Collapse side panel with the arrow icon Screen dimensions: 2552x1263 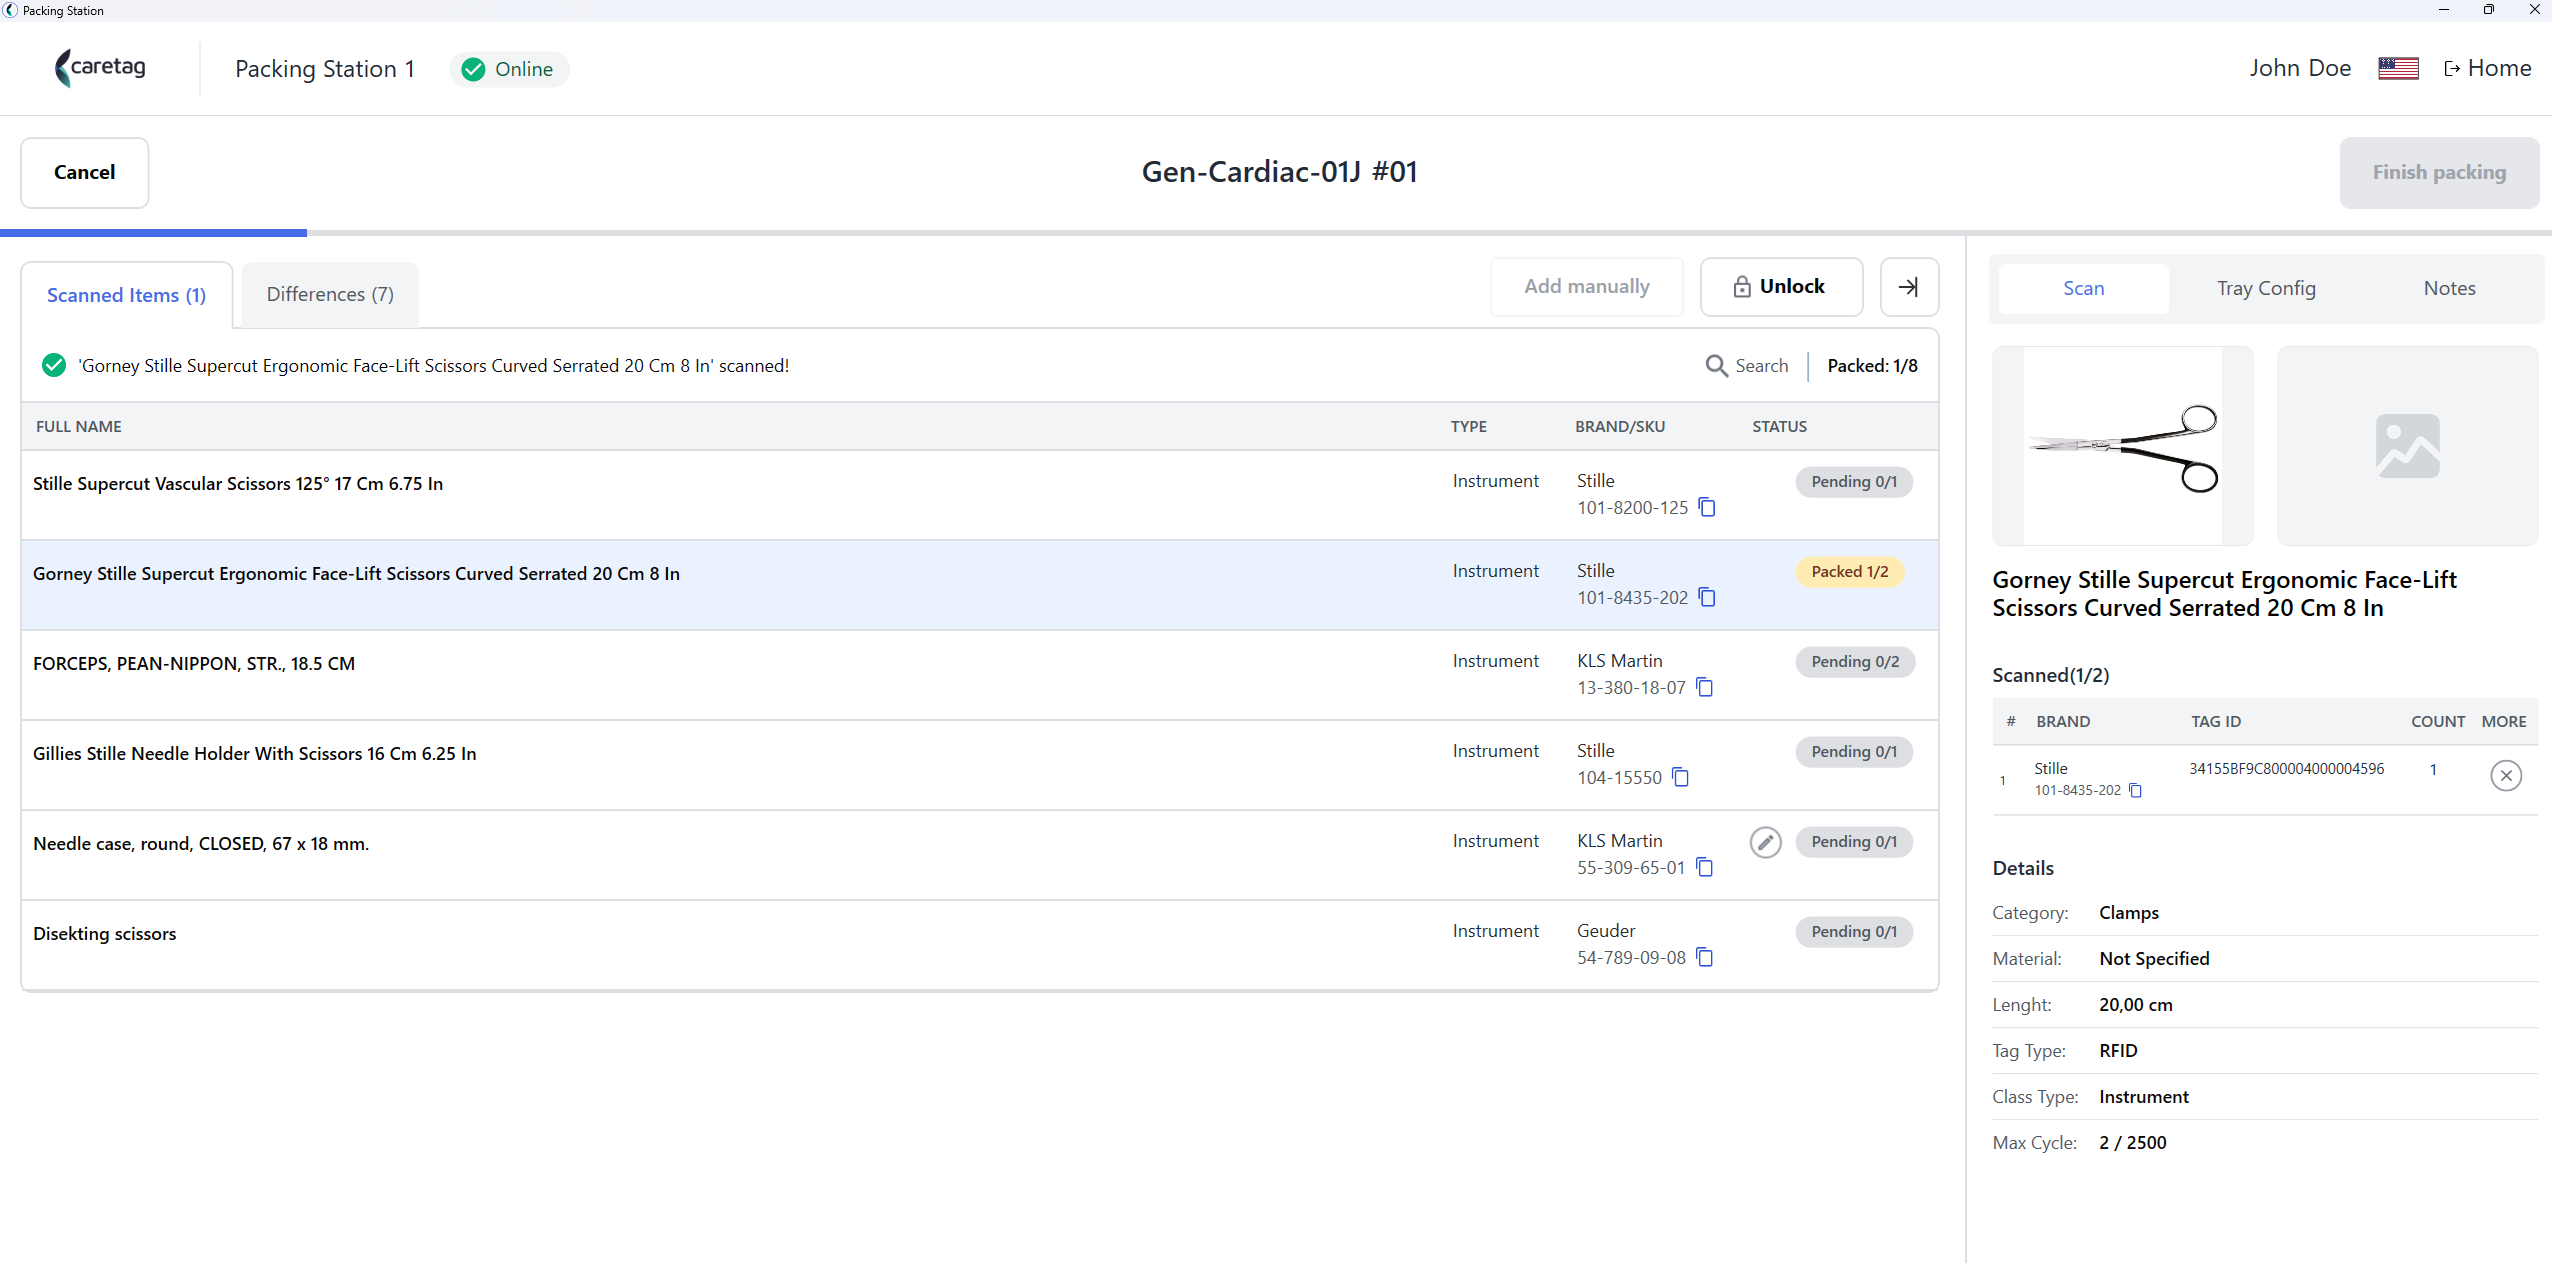[x=1909, y=287]
